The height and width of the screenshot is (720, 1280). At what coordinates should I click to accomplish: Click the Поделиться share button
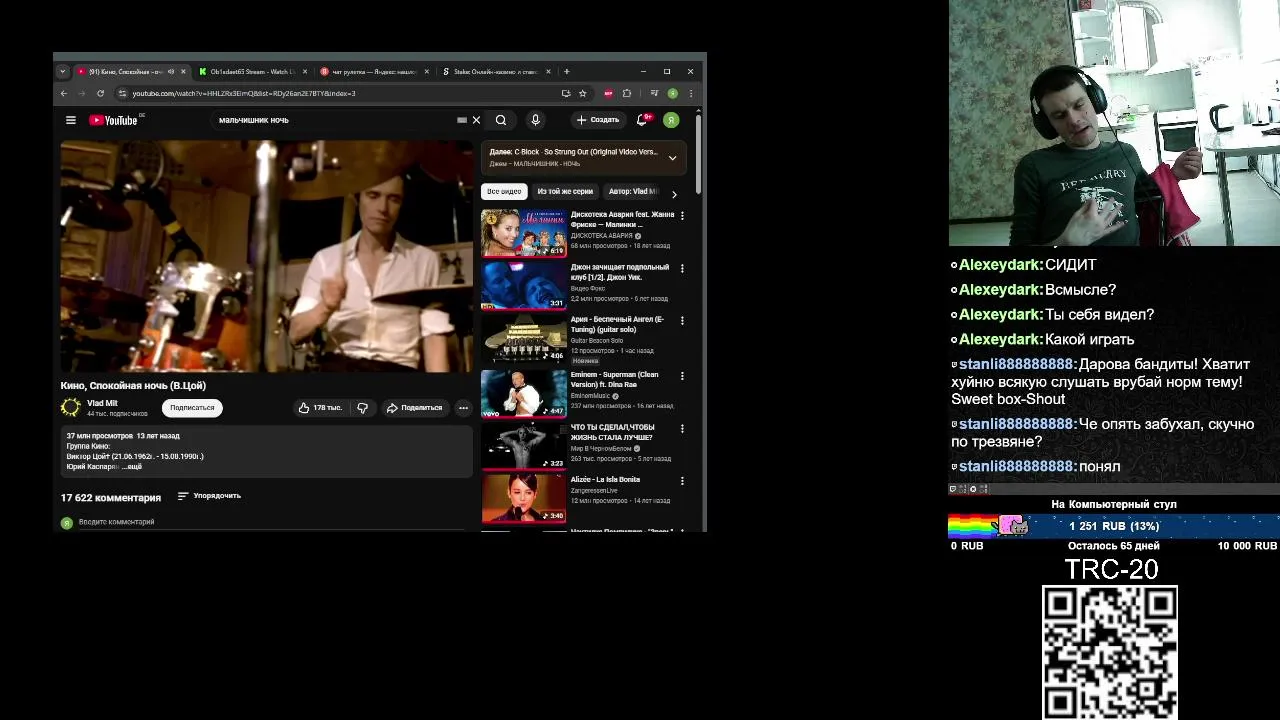point(414,408)
